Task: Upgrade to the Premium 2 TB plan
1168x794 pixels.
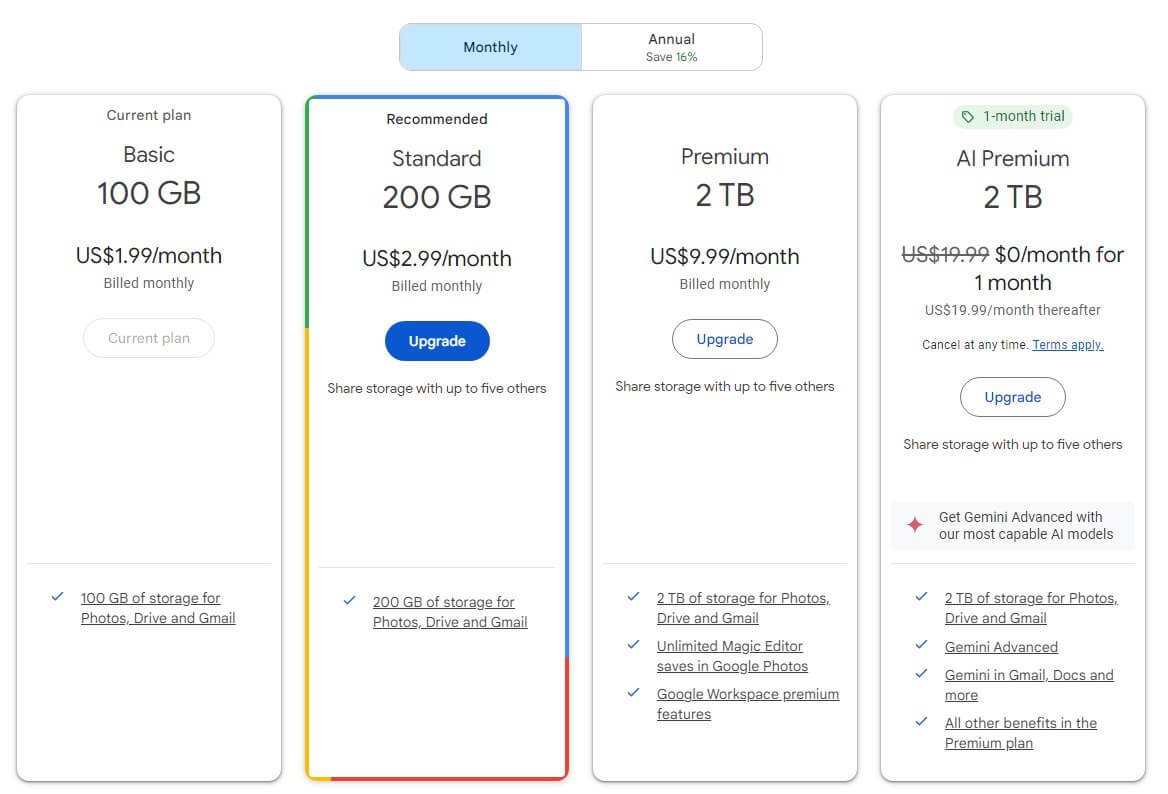Action: click(x=724, y=339)
